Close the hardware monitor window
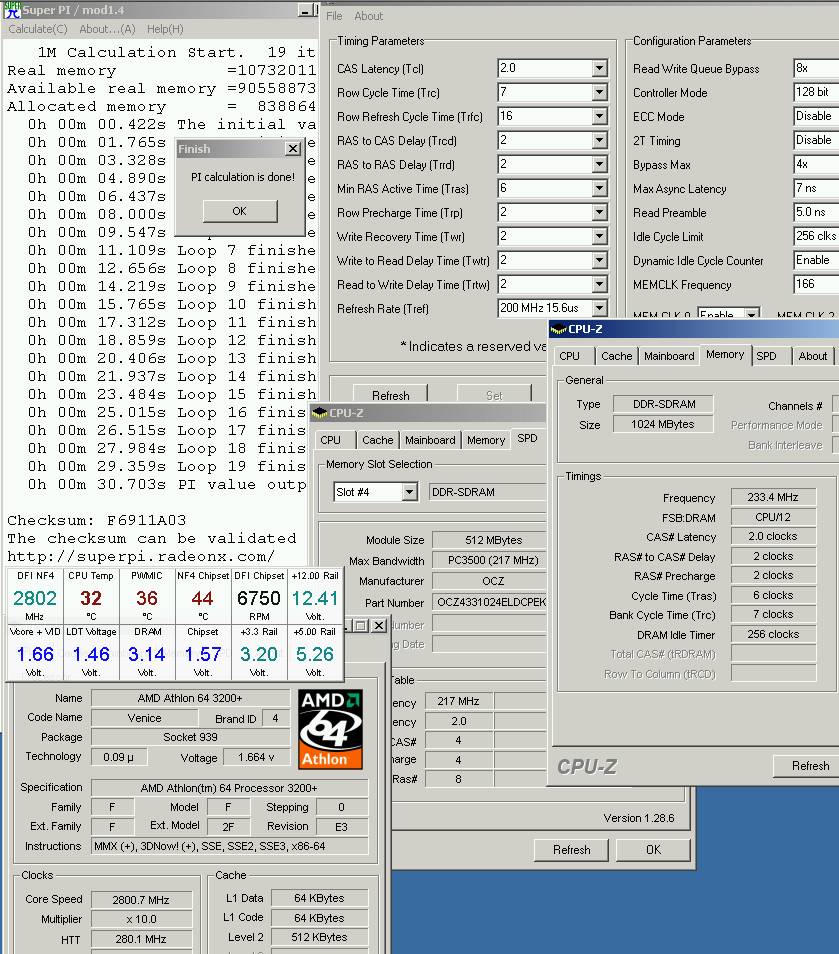This screenshot has height=954, width=839. point(379,625)
